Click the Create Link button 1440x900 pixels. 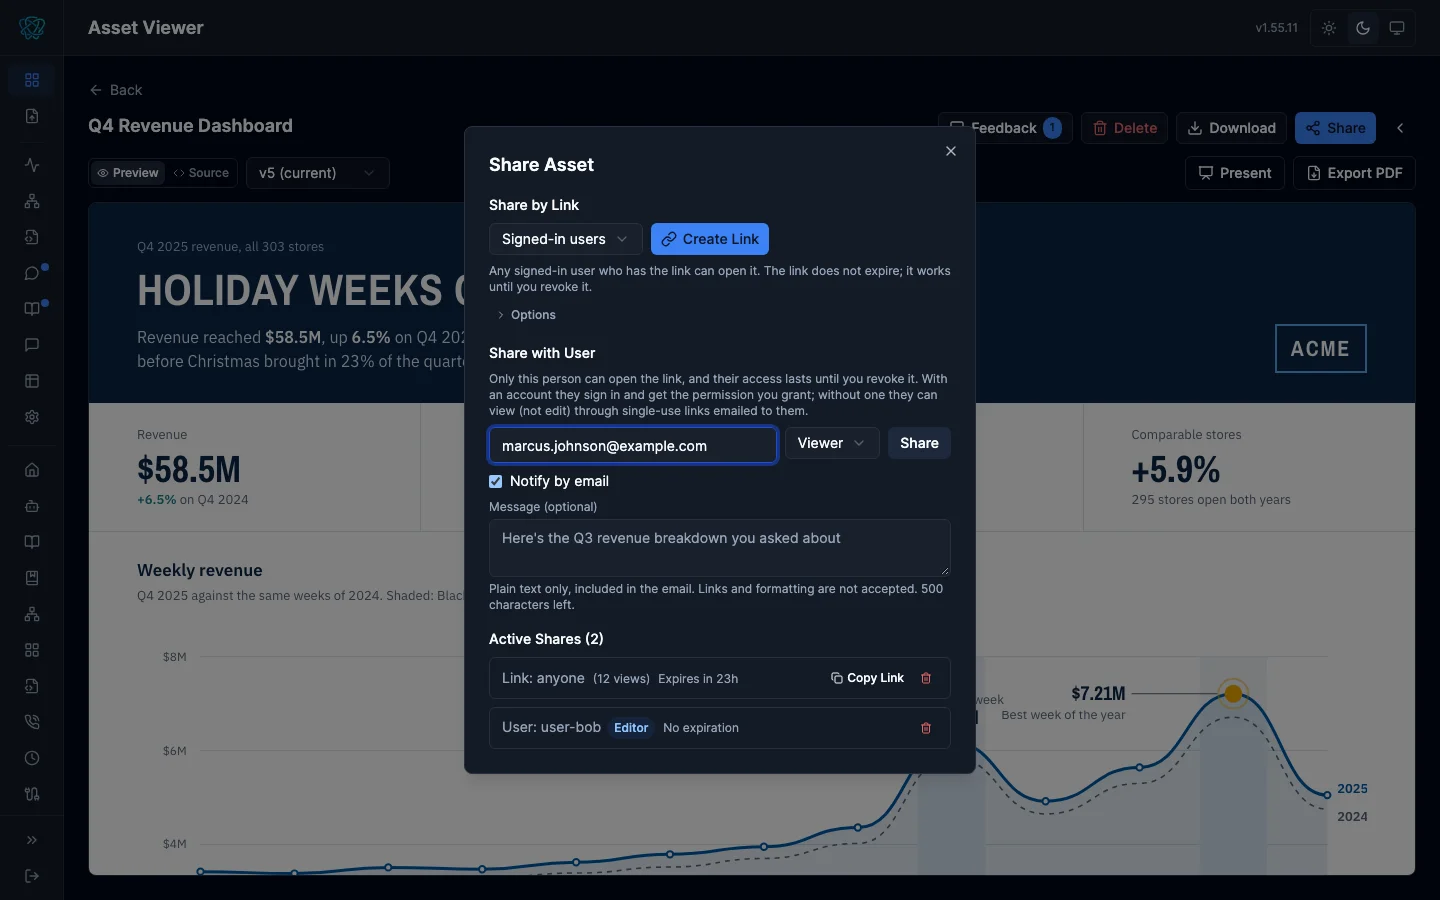710,239
